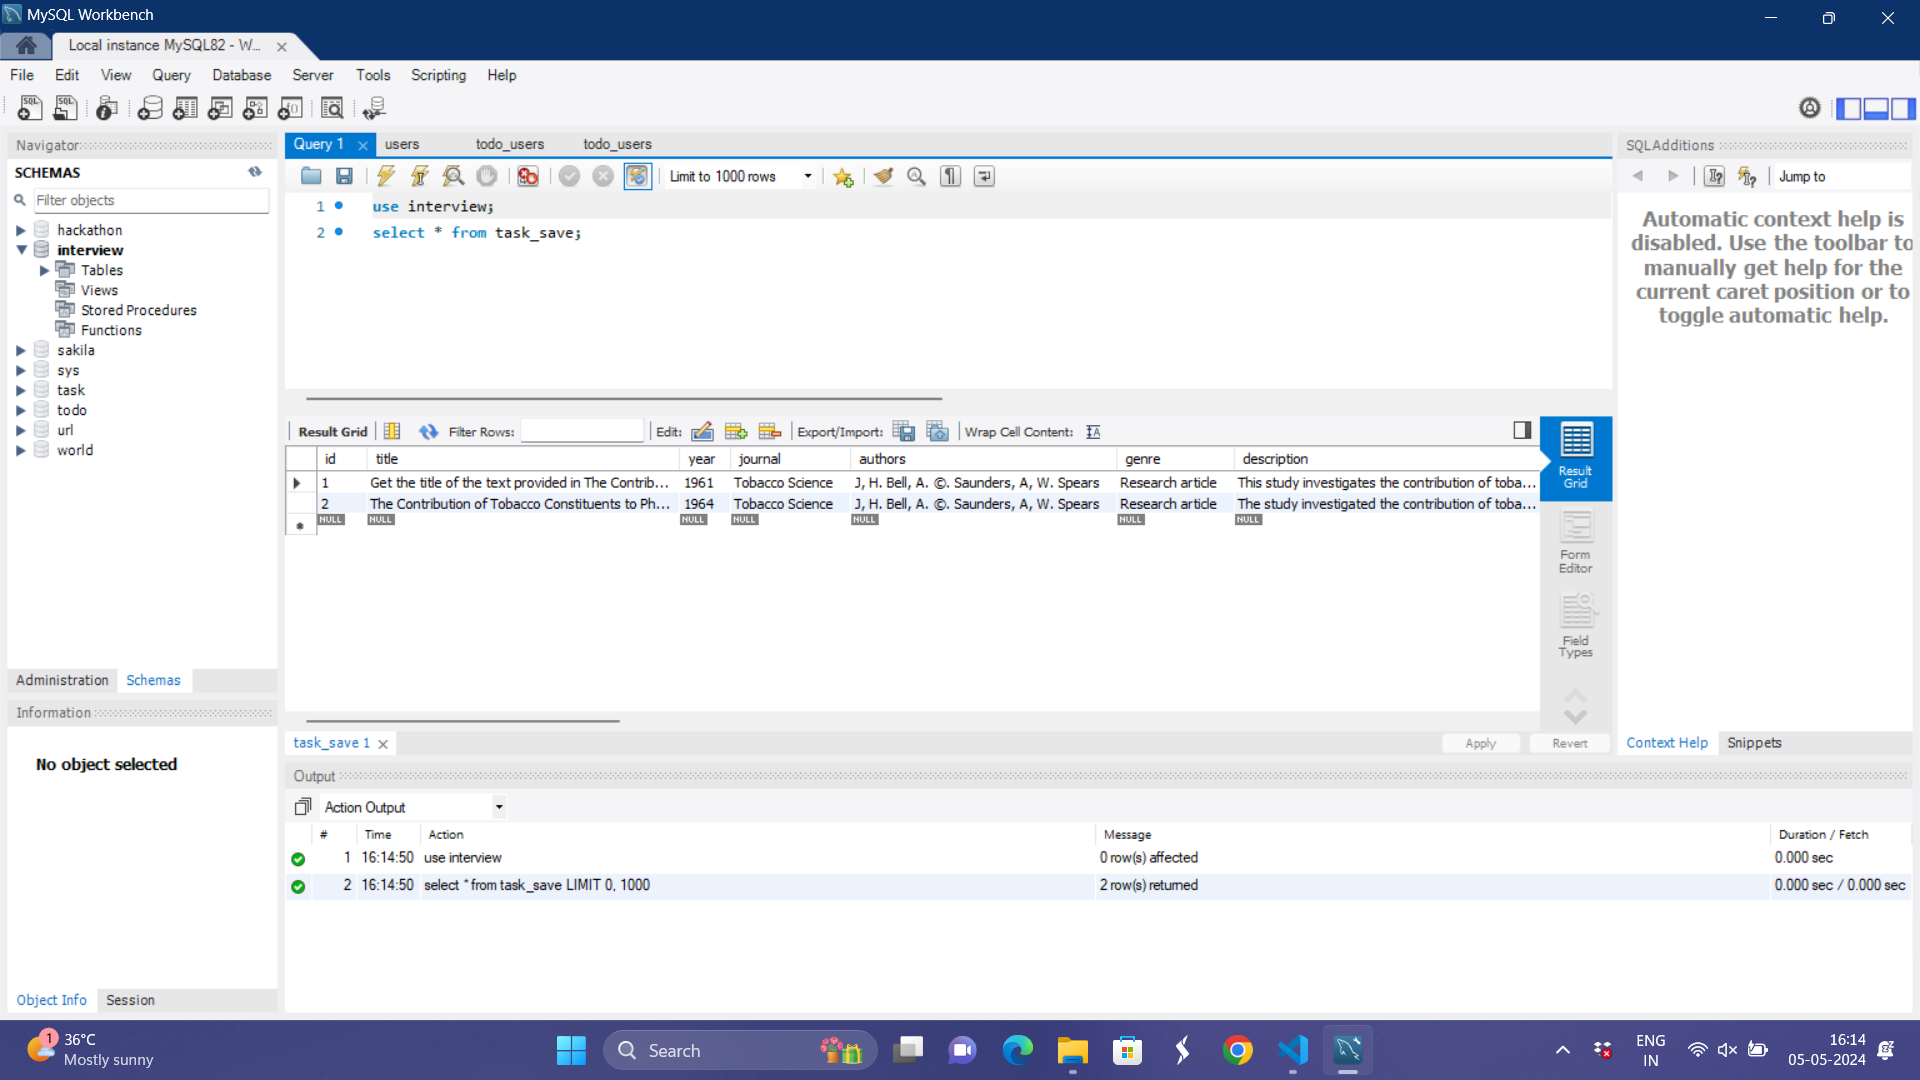
Task: Toggle the wrap cell content button
Action: [x=1093, y=431]
